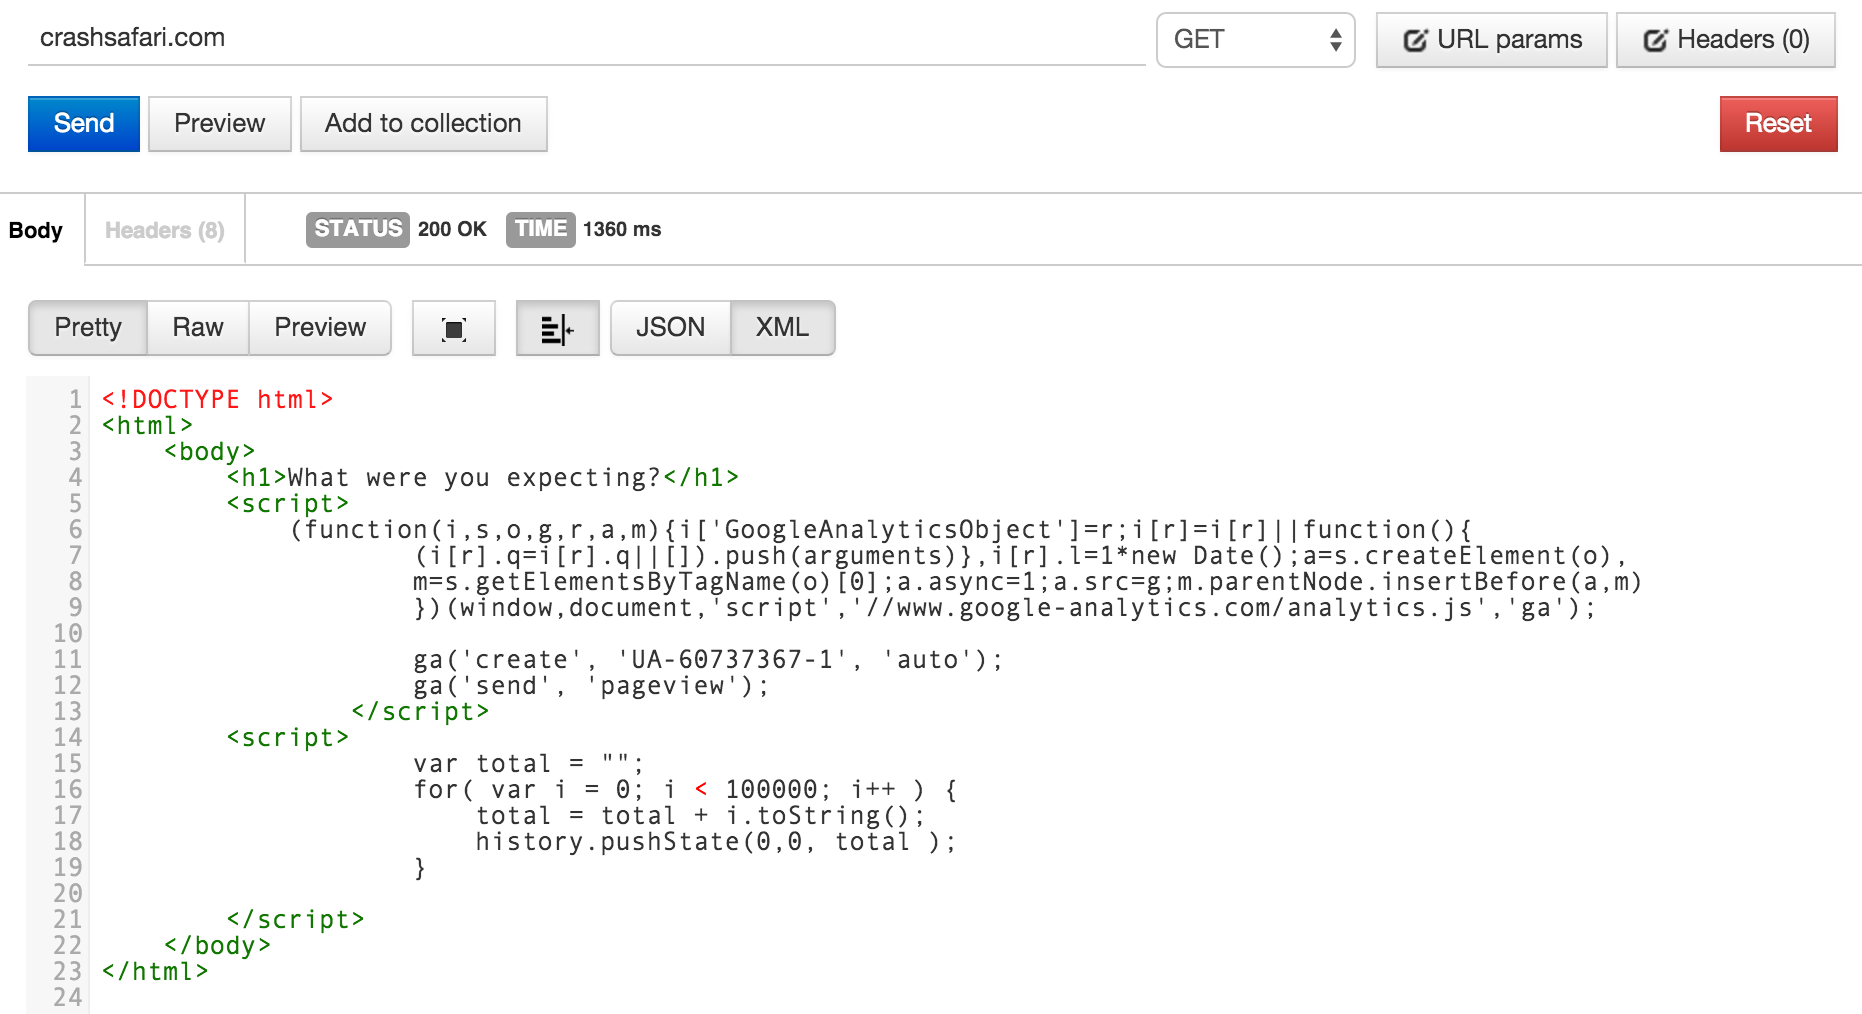Click the 'What were you expecting?' heading line
This screenshot has width=1862, height=1014.
pos(483,477)
